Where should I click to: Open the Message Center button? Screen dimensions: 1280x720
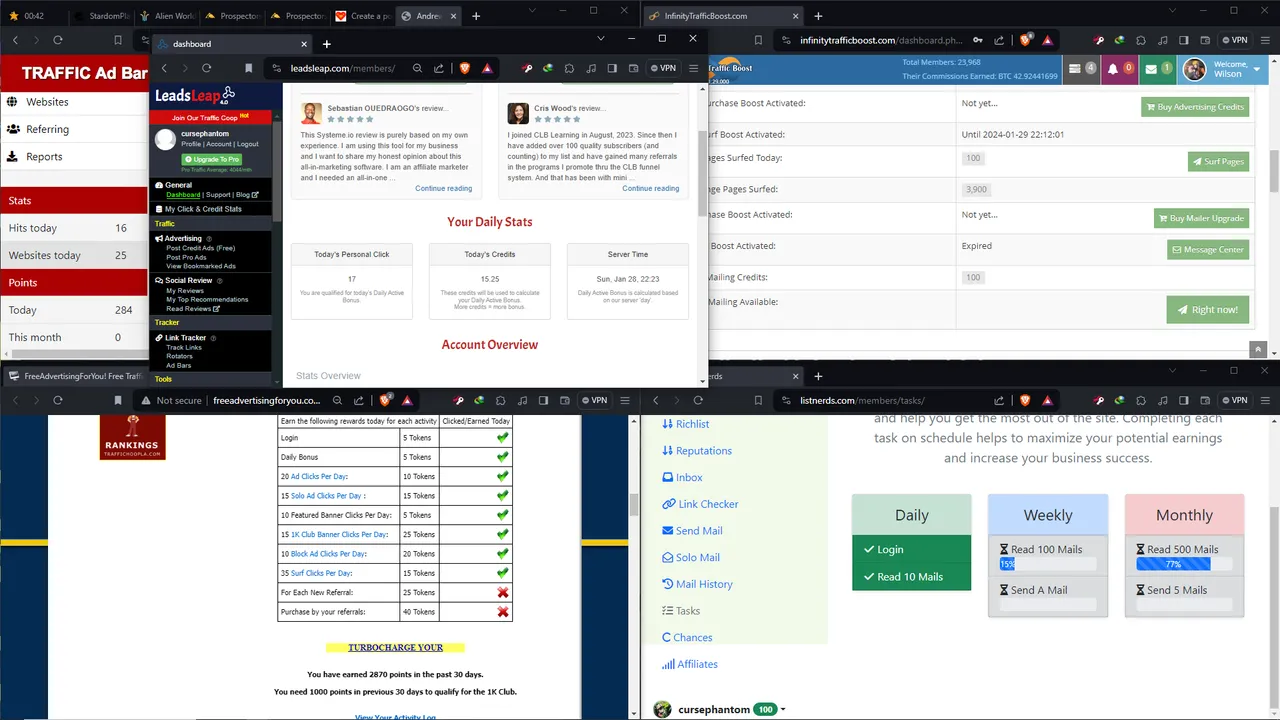coord(1208,250)
